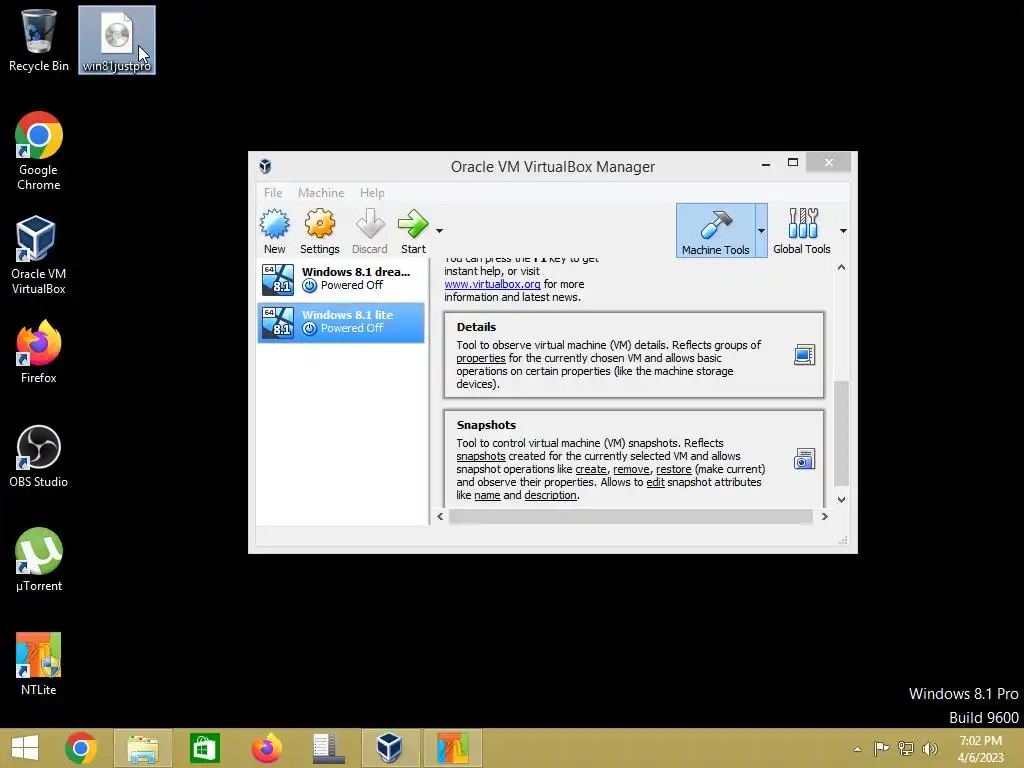Screen dimensions: 1024x768
Task: Open the Help menu
Action: coord(372,193)
